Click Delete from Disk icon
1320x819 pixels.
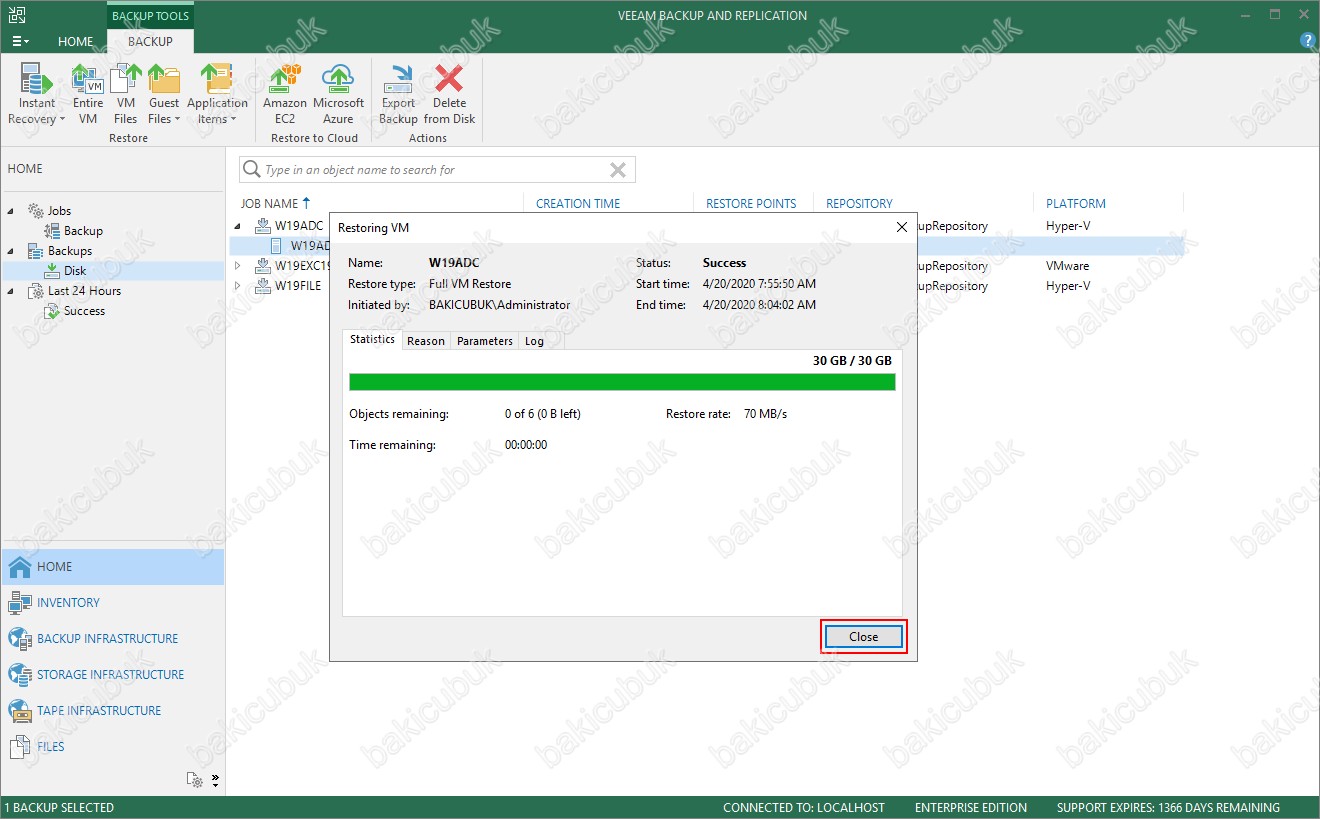(449, 95)
